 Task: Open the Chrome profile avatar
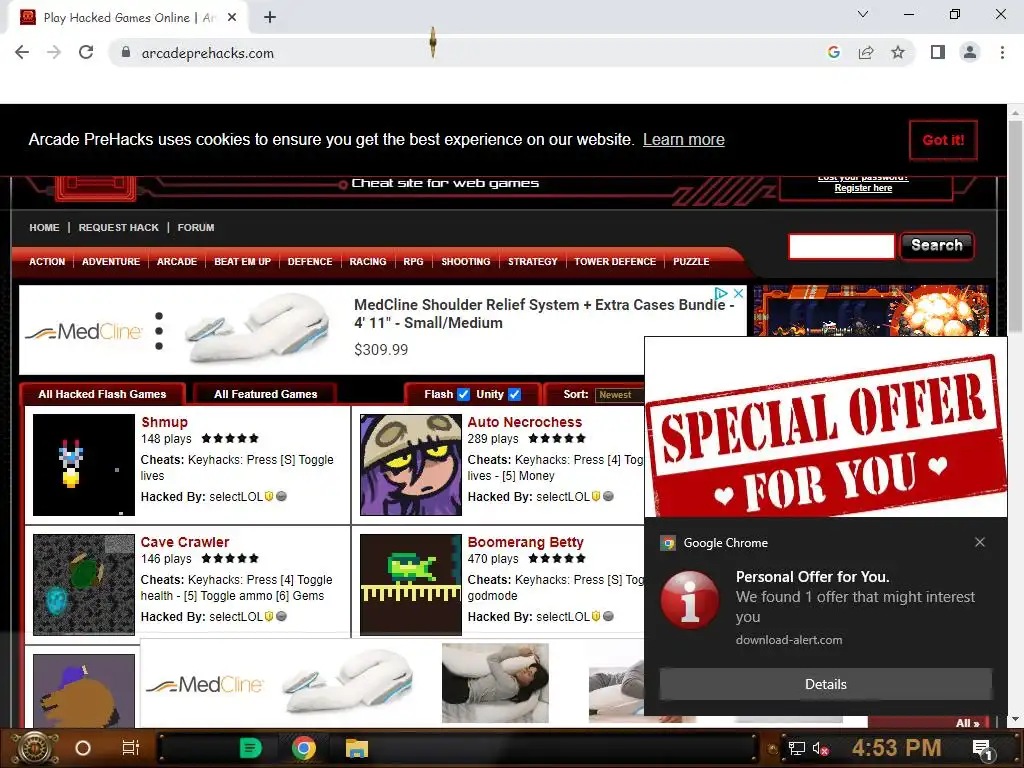pos(970,53)
